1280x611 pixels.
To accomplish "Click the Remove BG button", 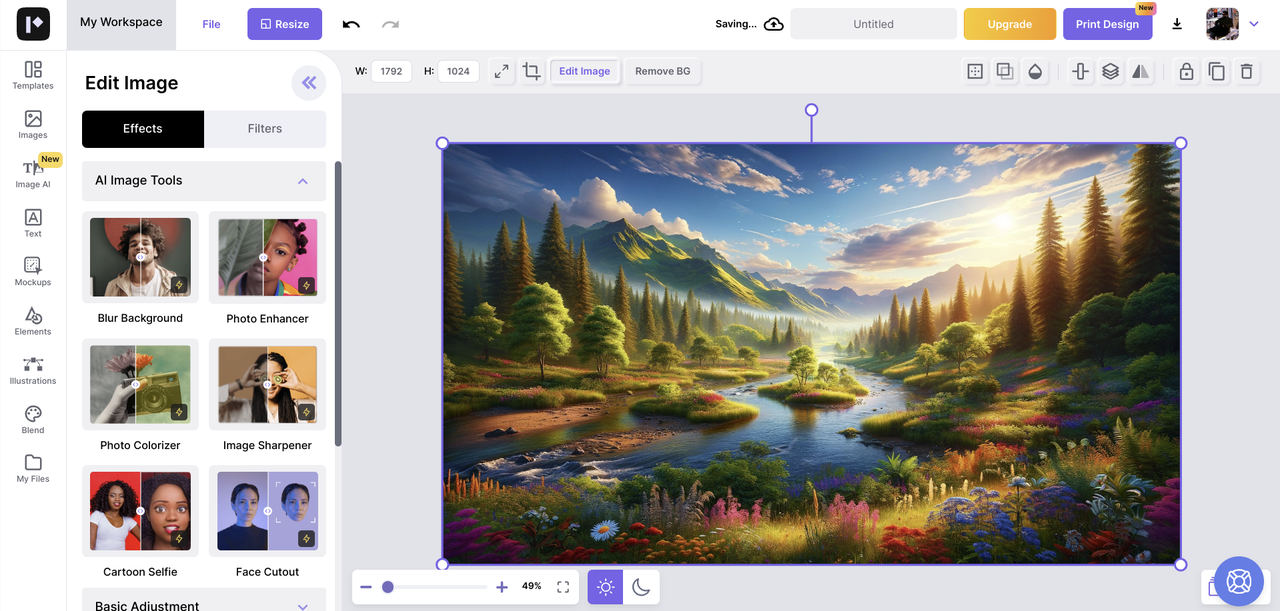I will point(662,71).
